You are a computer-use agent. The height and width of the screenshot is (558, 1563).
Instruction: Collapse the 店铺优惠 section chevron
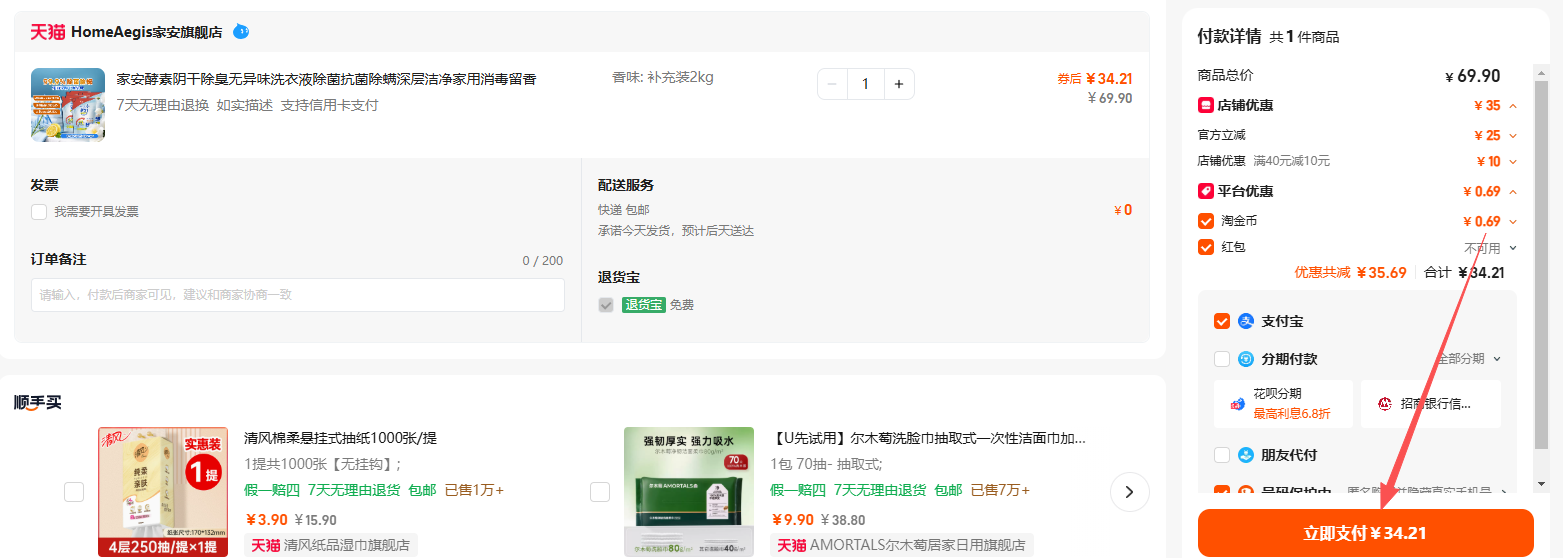point(1513,106)
